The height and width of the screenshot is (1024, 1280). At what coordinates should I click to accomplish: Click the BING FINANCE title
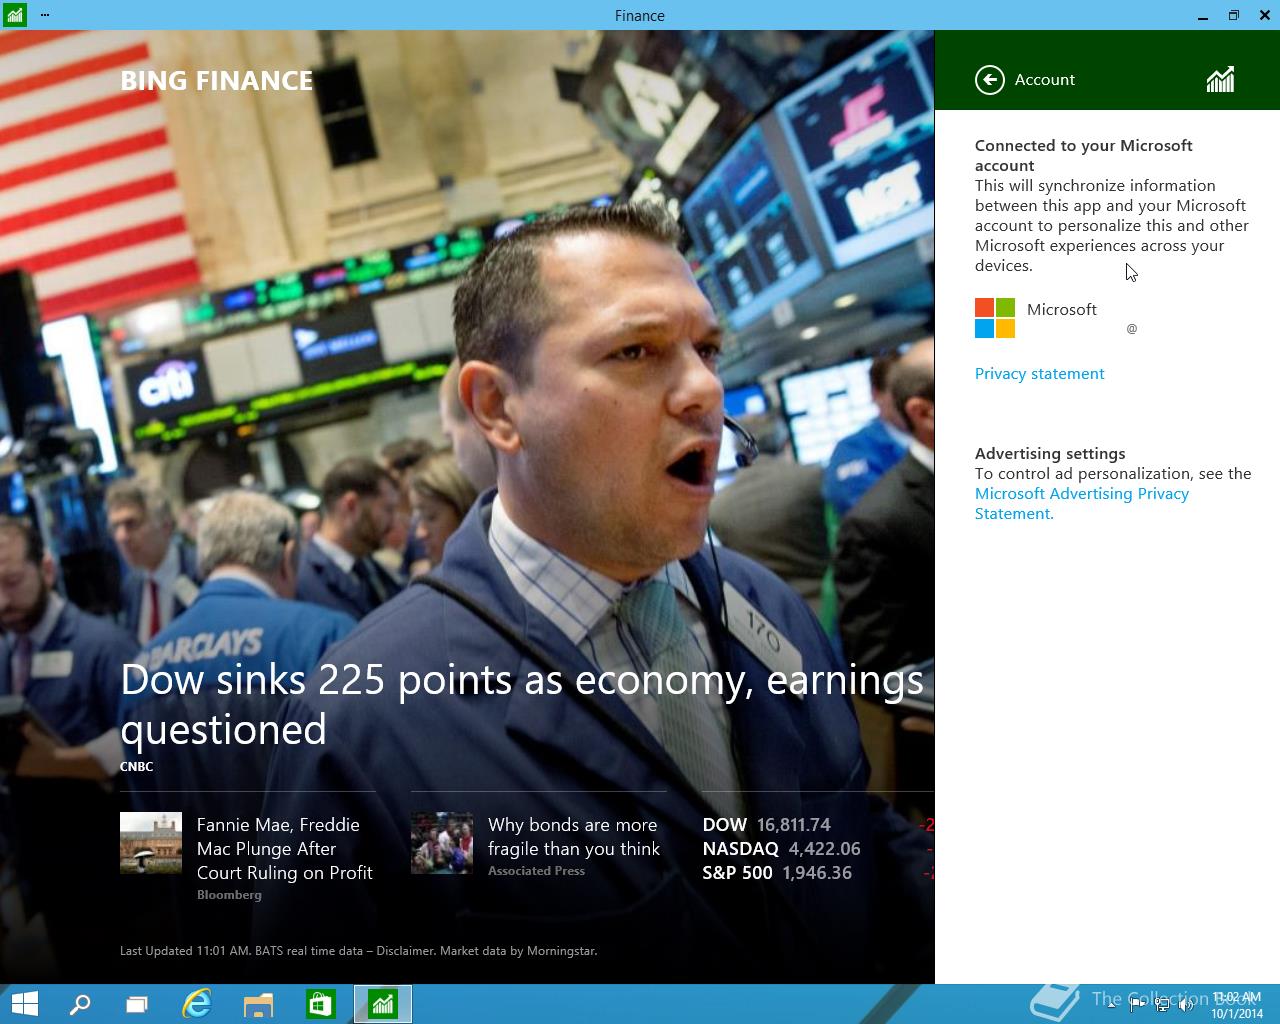[x=216, y=81]
